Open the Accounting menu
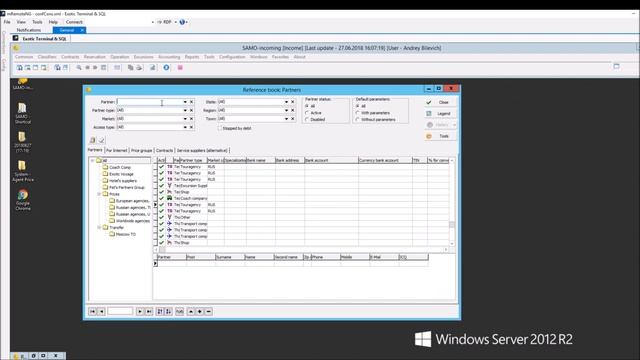Viewport: 640px width, 360px height. tap(169, 57)
